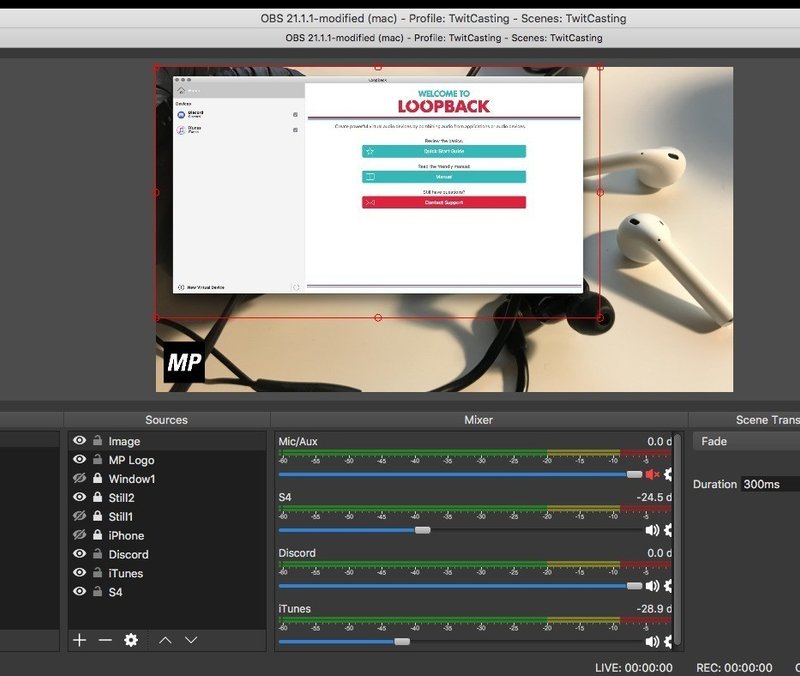Screen dimensions: 800x676
Task: Select the Discord source row
Action: [x=167, y=554]
